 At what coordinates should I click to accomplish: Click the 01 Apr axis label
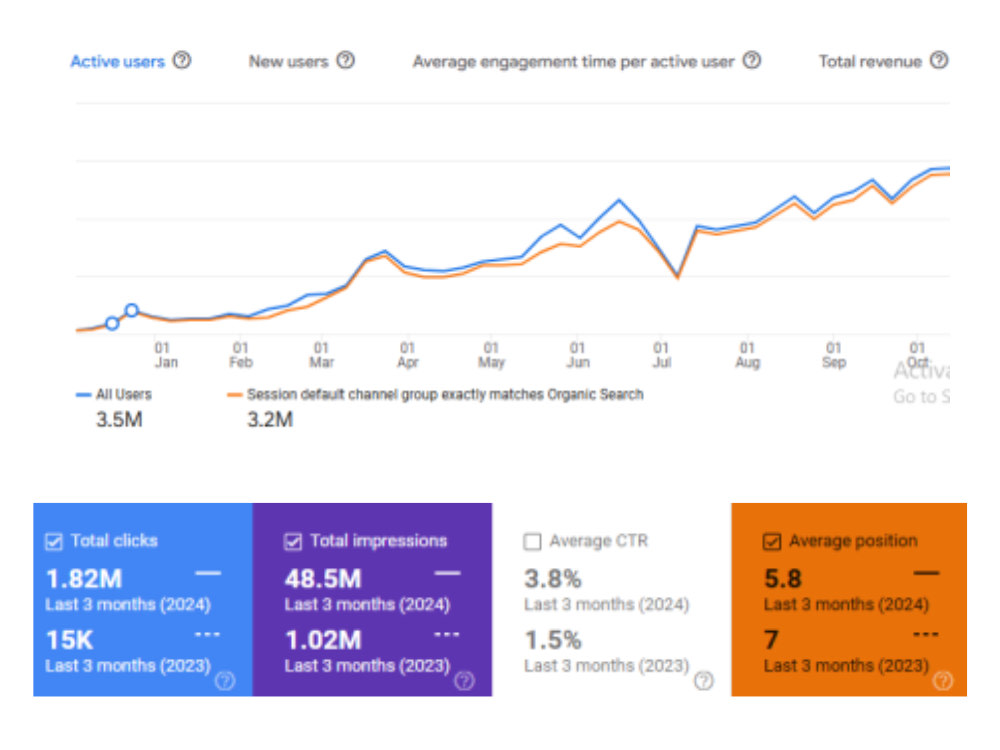pos(408,355)
